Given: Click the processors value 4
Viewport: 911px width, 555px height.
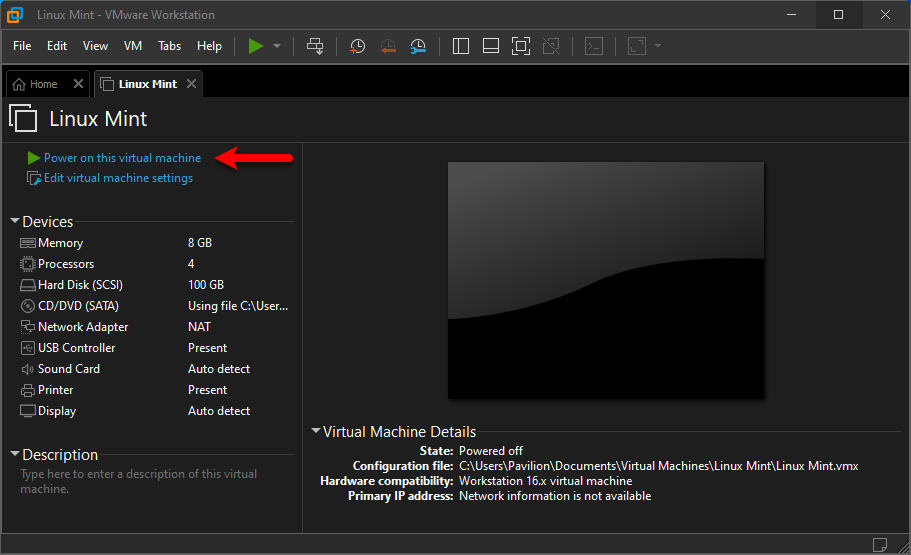Looking at the screenshot, I should pos(191,264).
